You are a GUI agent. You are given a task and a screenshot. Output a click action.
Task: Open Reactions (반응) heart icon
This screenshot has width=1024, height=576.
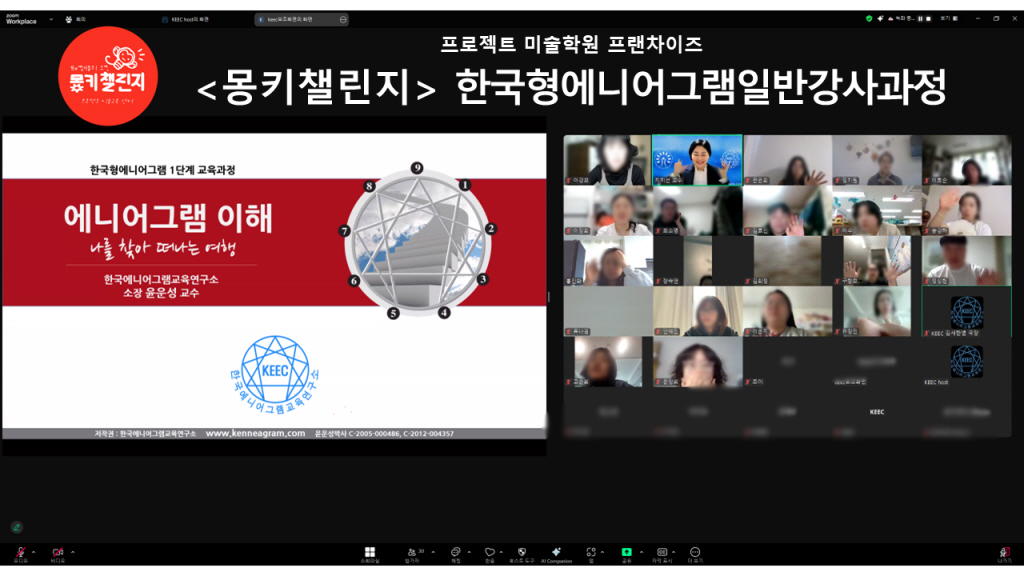point(489,554)
